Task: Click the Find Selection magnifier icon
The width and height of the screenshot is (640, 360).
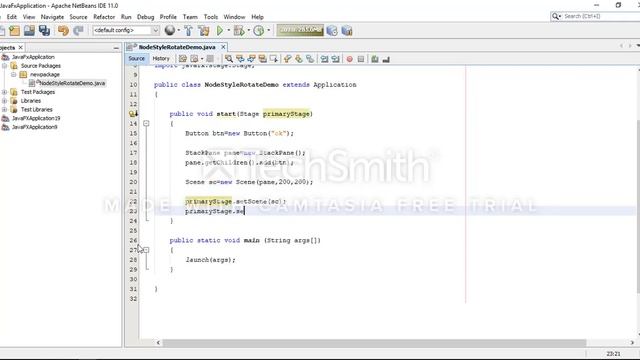Action: pyautogui.click(x=229, y=59)
